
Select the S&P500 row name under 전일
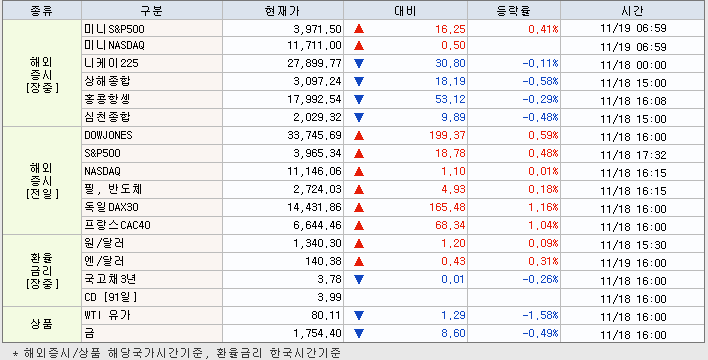(102, 153)
